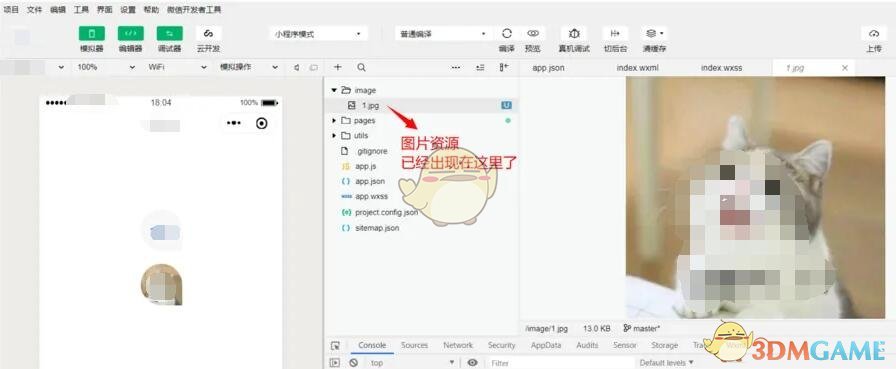
Task: Click the mini program capsule close circle
Action: pyautogui.click(x=262, y=123)
